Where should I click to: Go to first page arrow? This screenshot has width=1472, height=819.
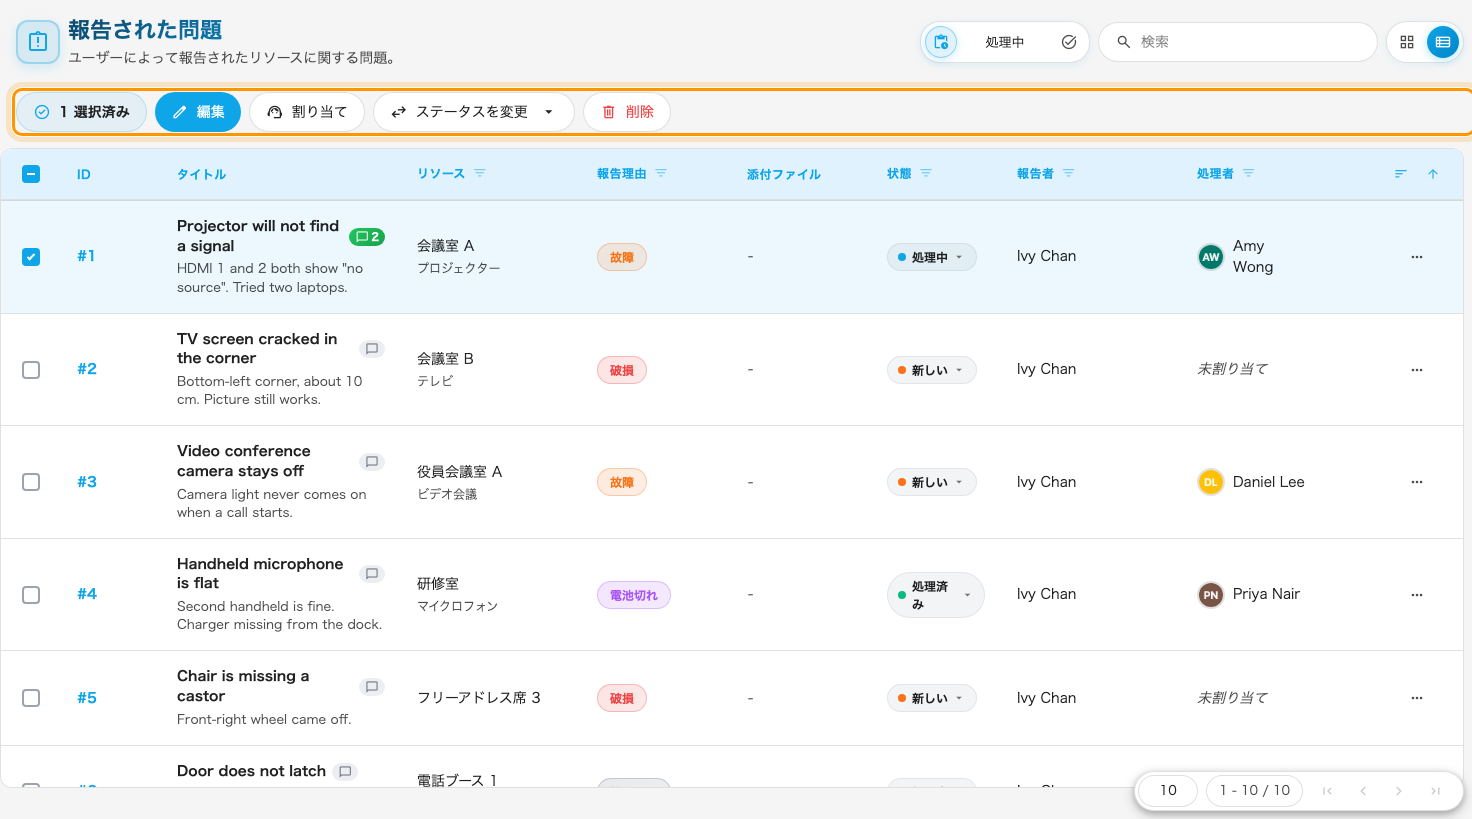1327,791
